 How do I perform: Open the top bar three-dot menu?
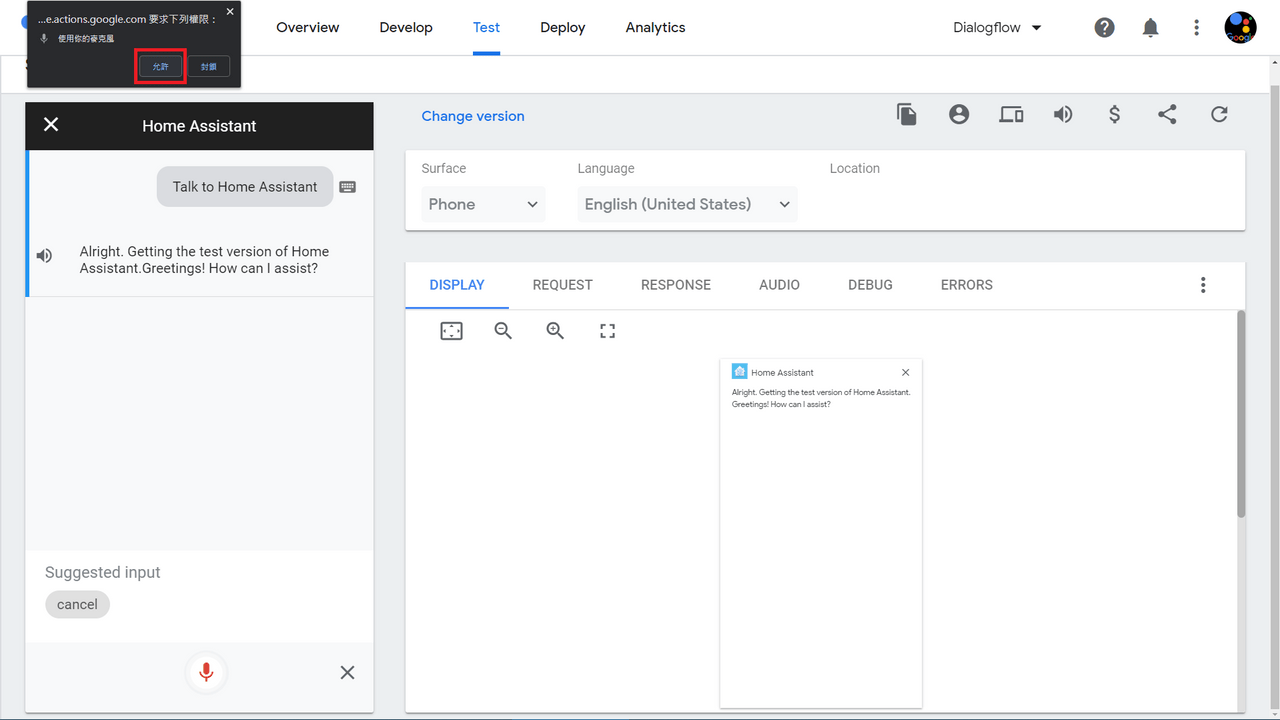point(1196,28)
